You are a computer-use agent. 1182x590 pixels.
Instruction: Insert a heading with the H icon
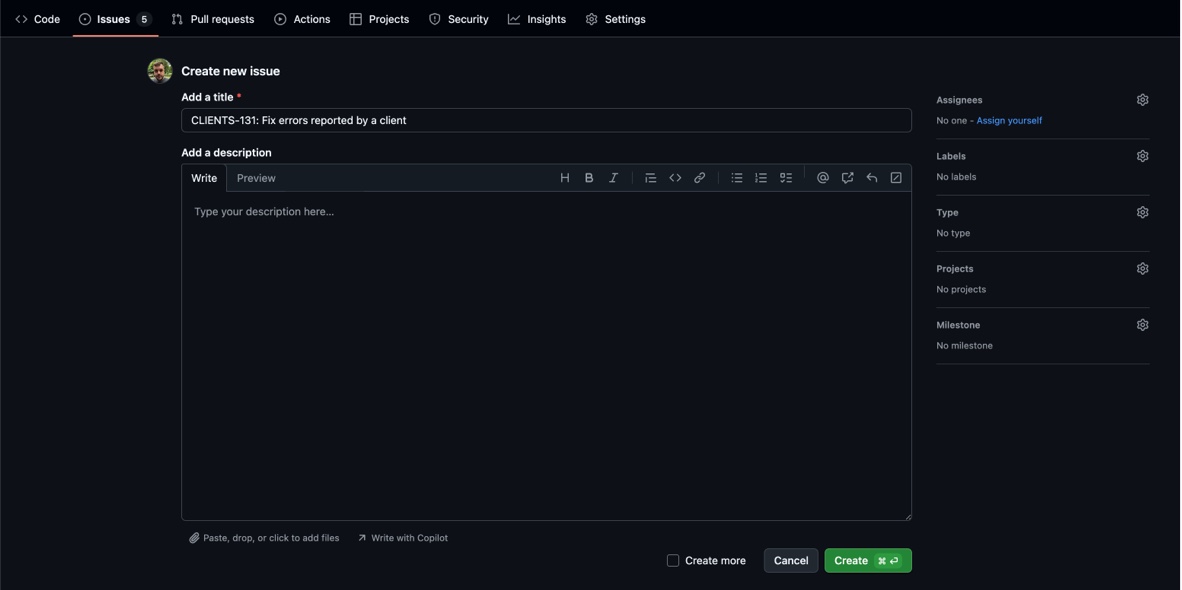[565, 178]
